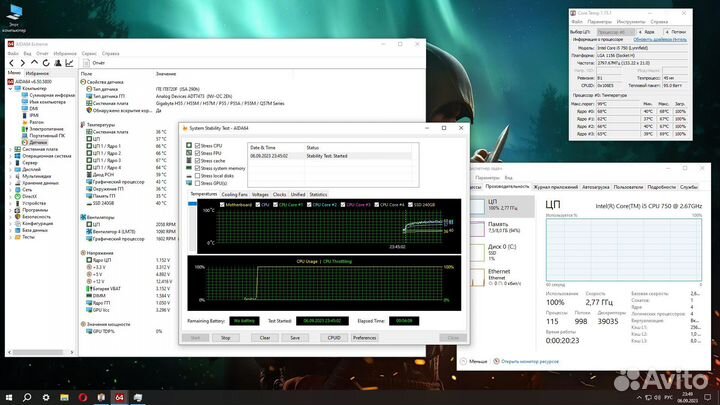The height and width of the screenshot is (405, 720).
Task: Stop the stability test
Action: [225, 338]
